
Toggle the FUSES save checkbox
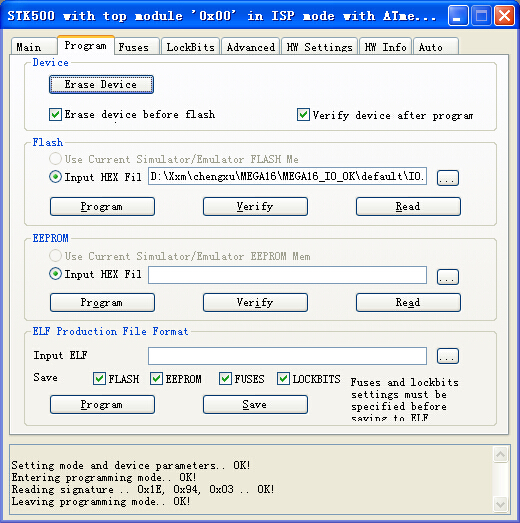(x=225, y=379)
